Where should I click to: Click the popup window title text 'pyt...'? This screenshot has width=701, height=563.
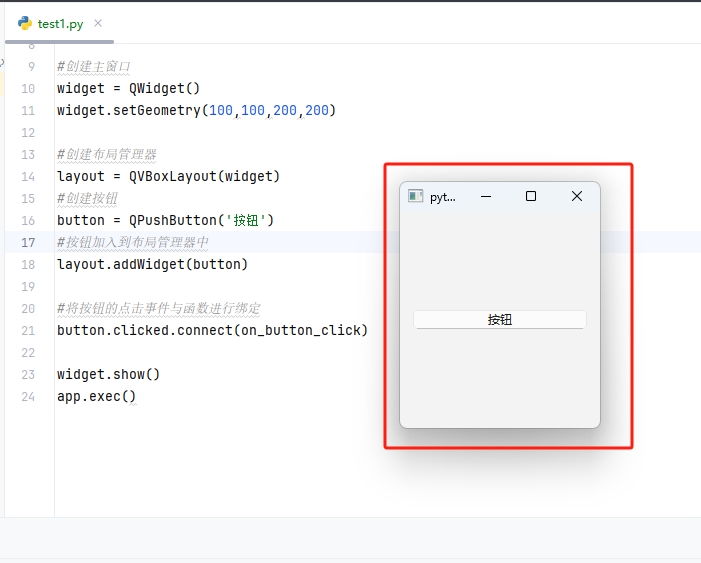(442, 197)
